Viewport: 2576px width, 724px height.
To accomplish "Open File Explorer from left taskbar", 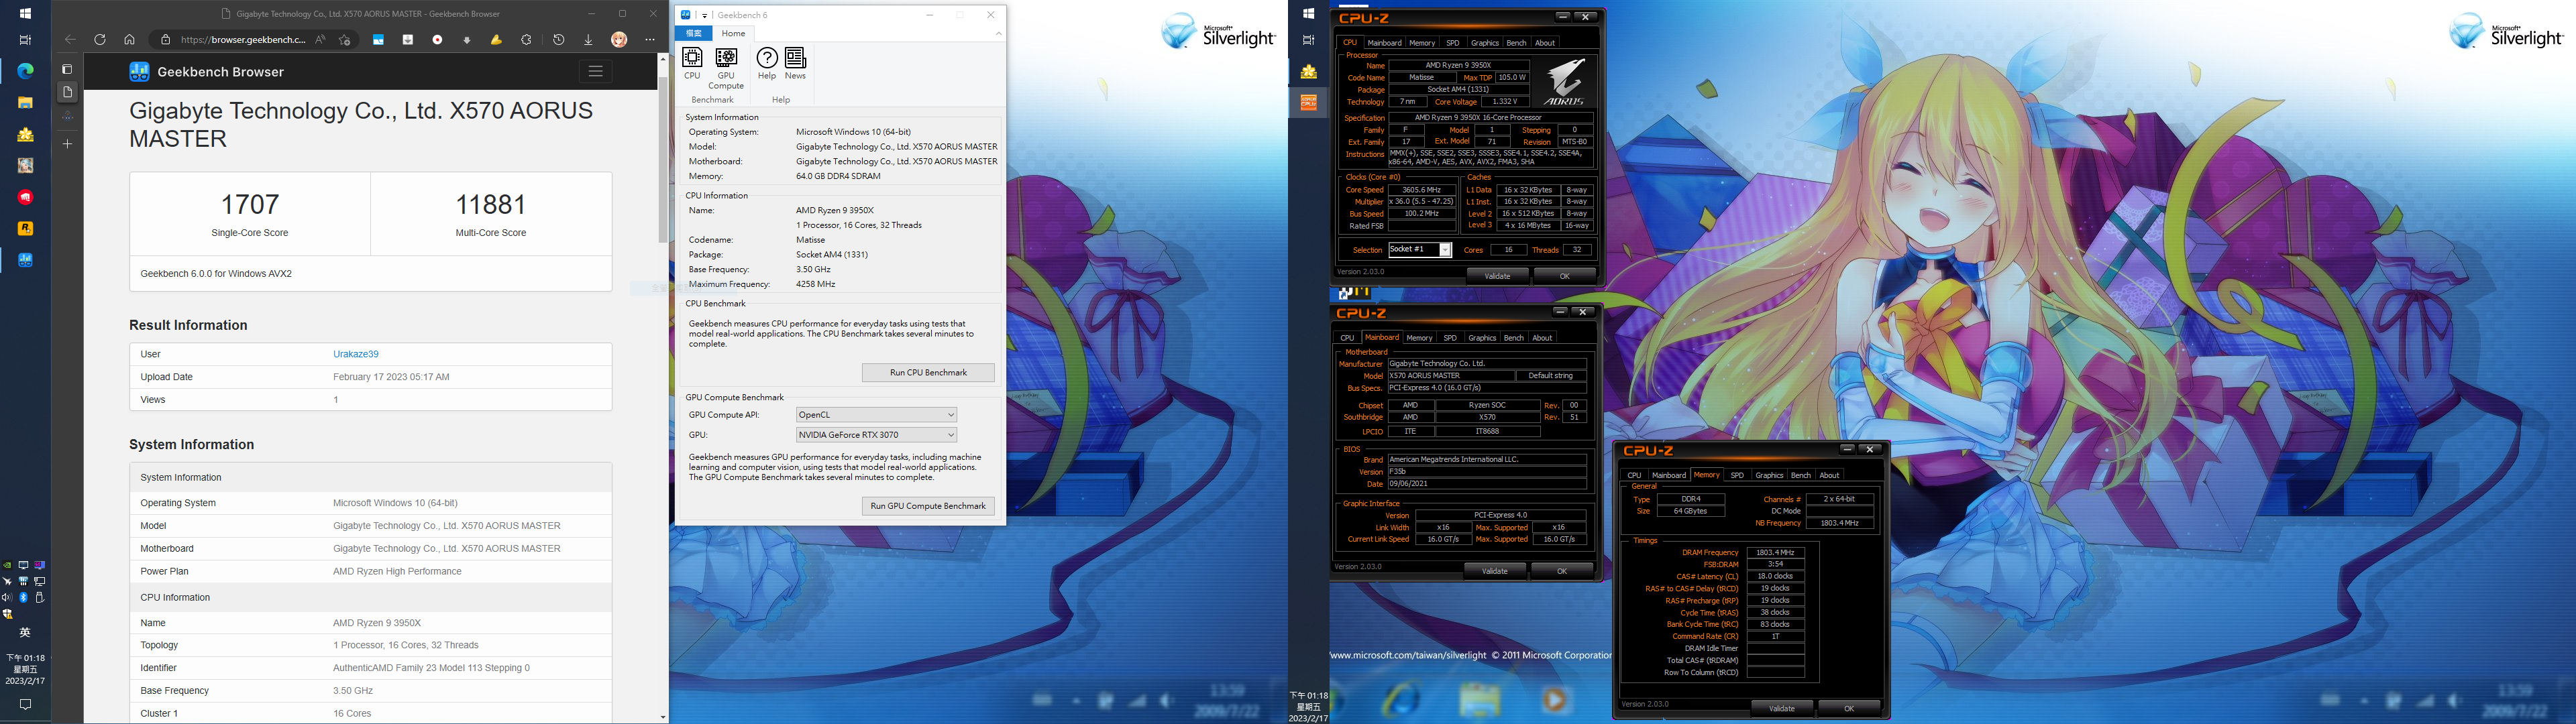I will tap(25, 102).
